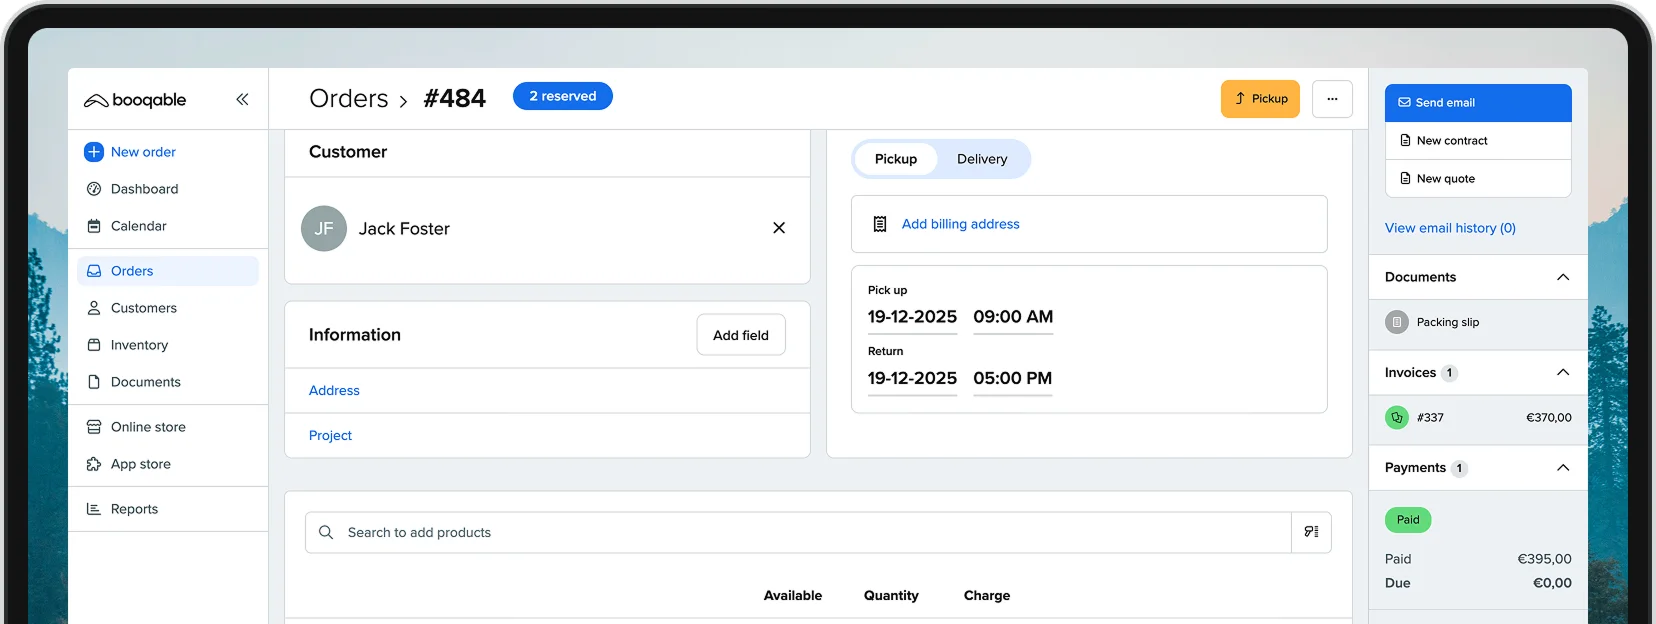Image resolution: width=1656 pixels, height=624 pixels.
Task: Remove customer Jack Foster with X icon
Action: tap(779, 228)
